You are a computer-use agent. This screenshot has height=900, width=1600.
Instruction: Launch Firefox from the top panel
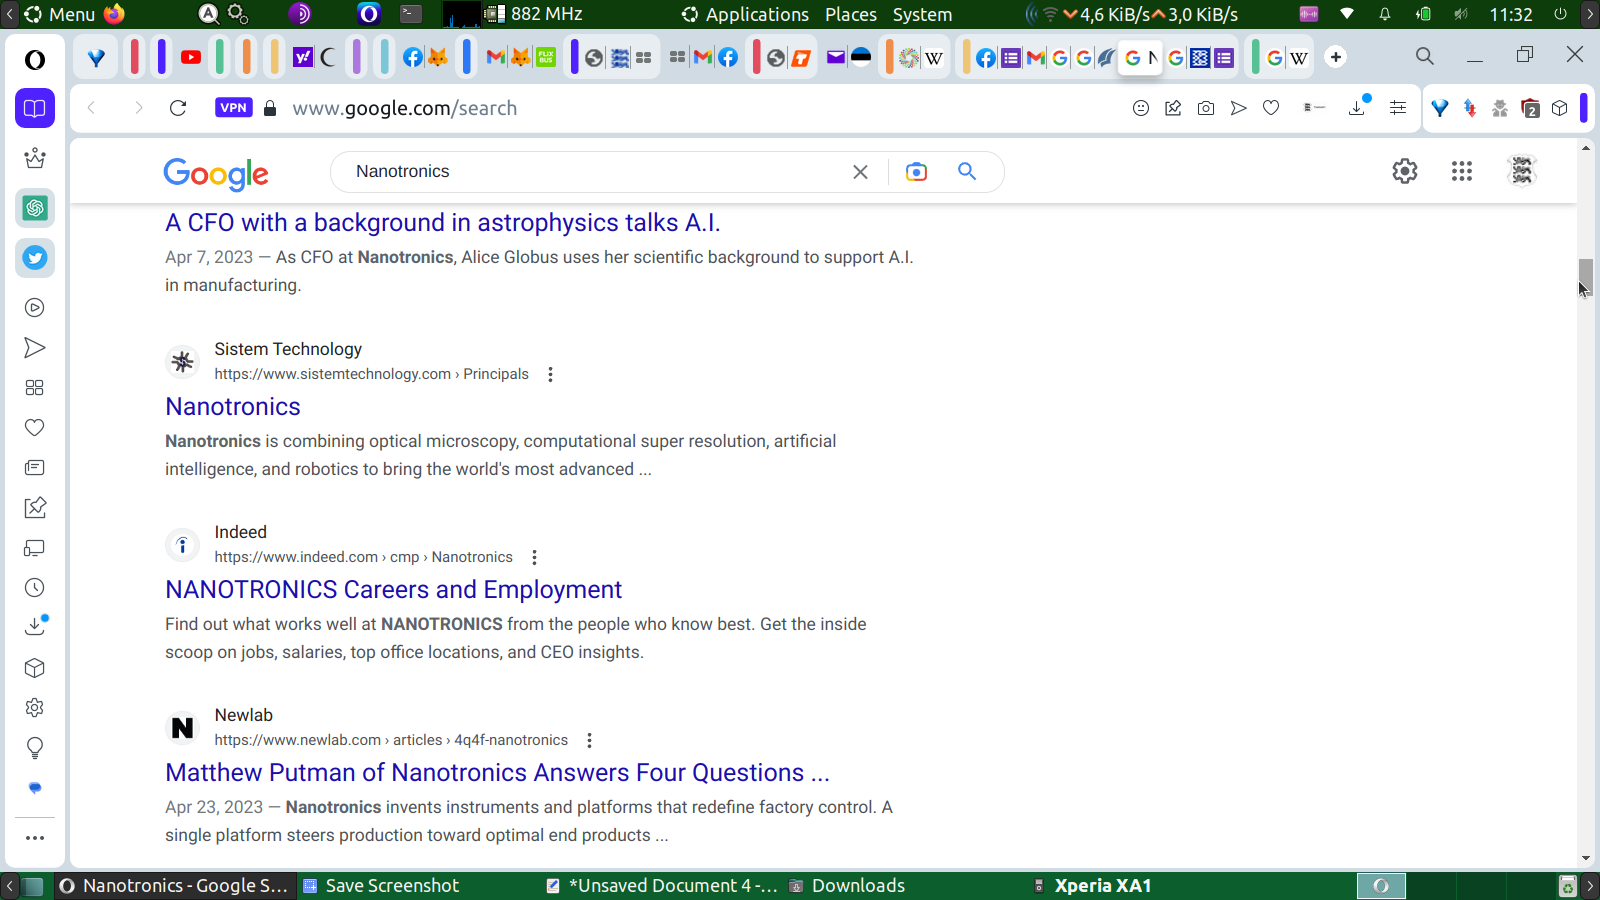115,14
